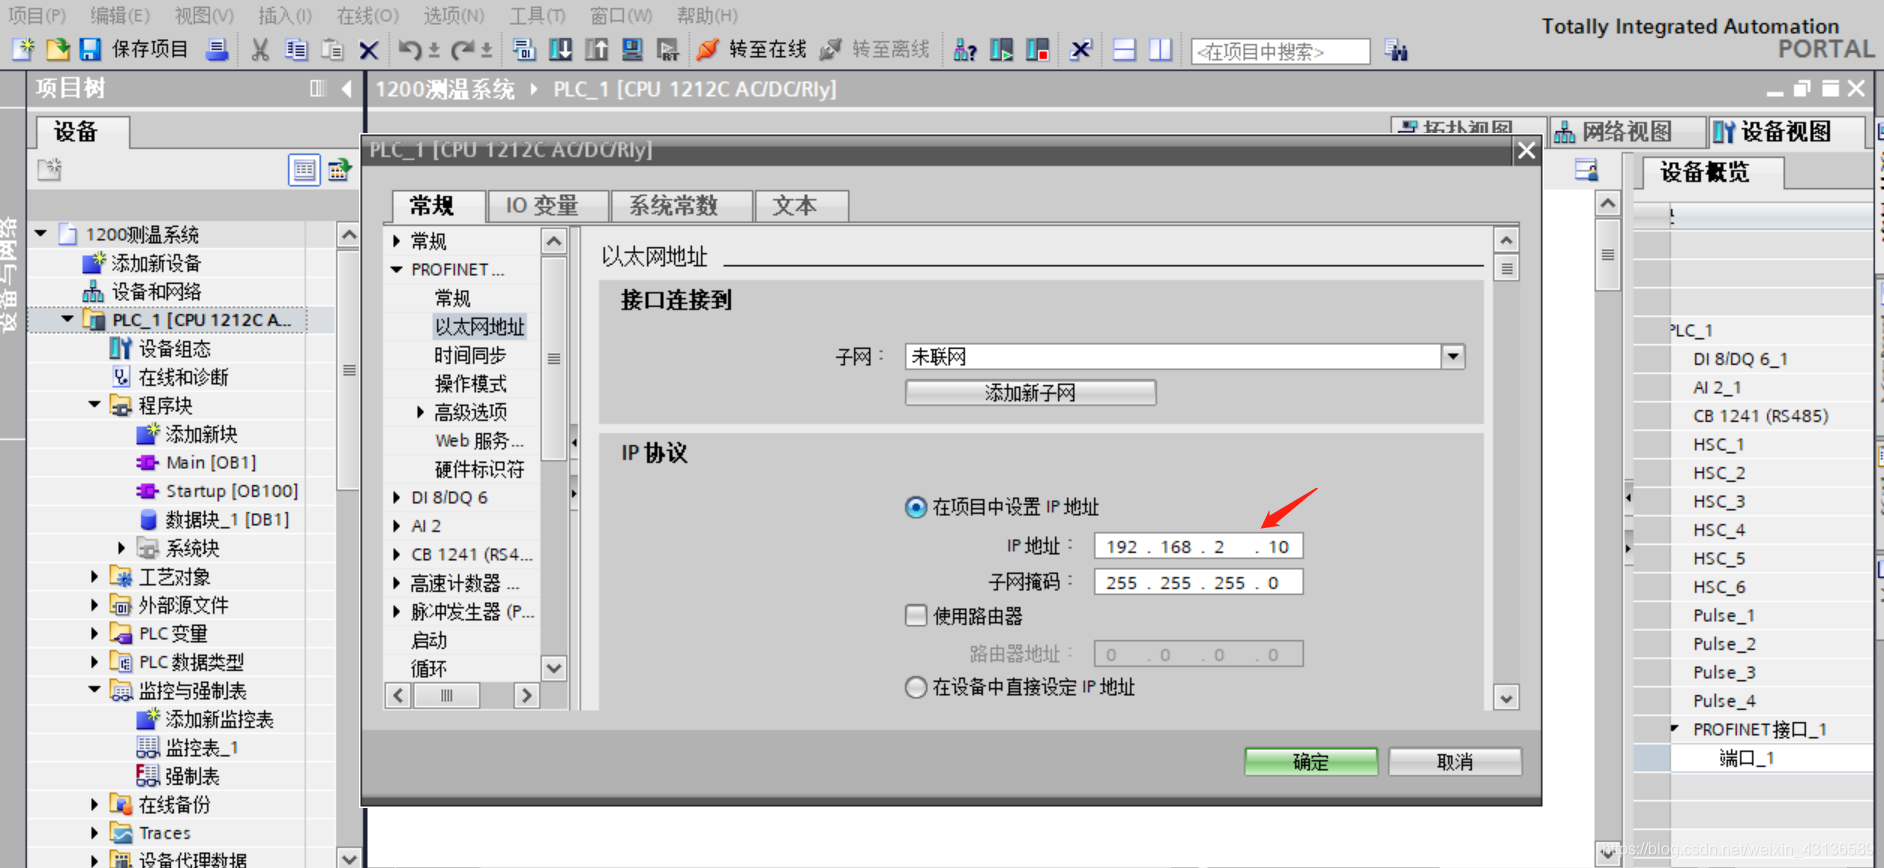Screen dimensions: 1884x868
Task: Click the project tree list view icon
Action: (x=304, y=170)
